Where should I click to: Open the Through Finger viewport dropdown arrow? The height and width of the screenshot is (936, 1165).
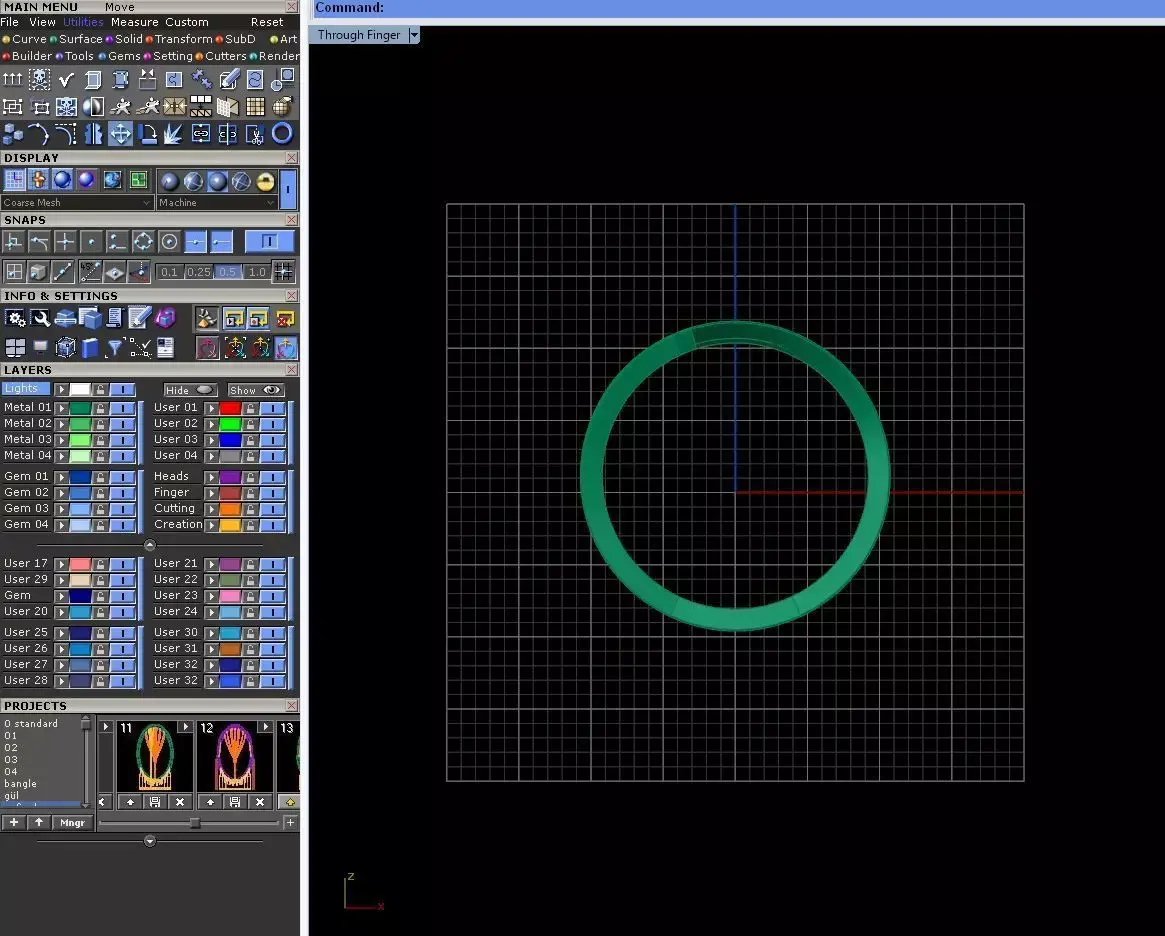(414, 35)
